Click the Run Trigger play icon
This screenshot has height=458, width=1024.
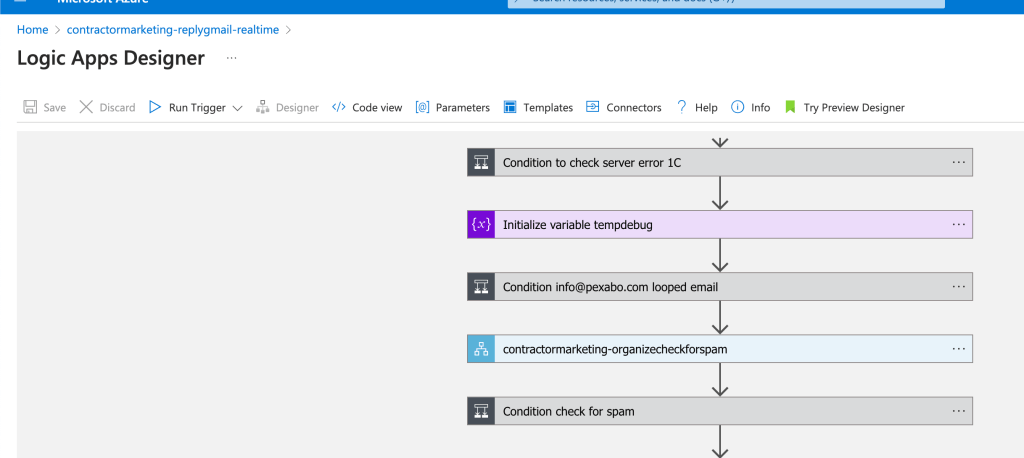[155, 107]
